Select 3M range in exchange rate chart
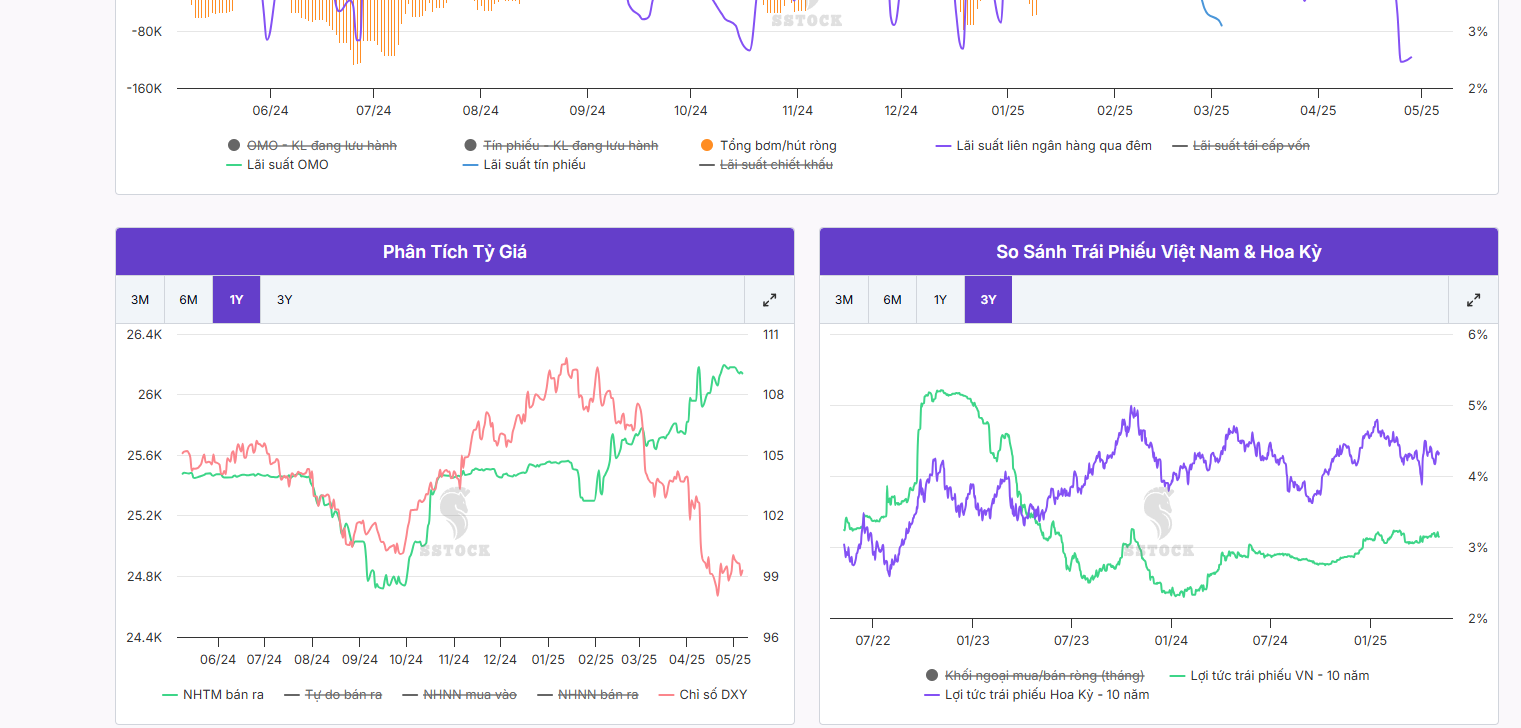Screen dimensions: 1521x728 click(140, 300)
